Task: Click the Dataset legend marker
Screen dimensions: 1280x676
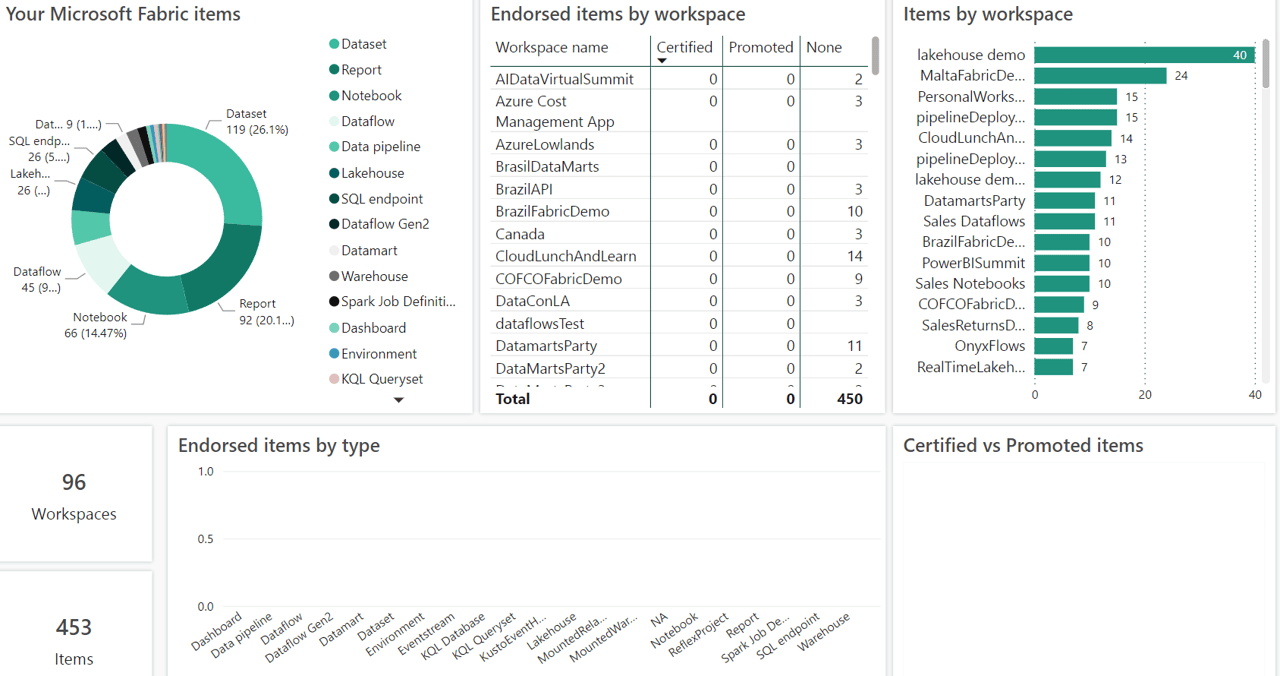Action: 334,44
